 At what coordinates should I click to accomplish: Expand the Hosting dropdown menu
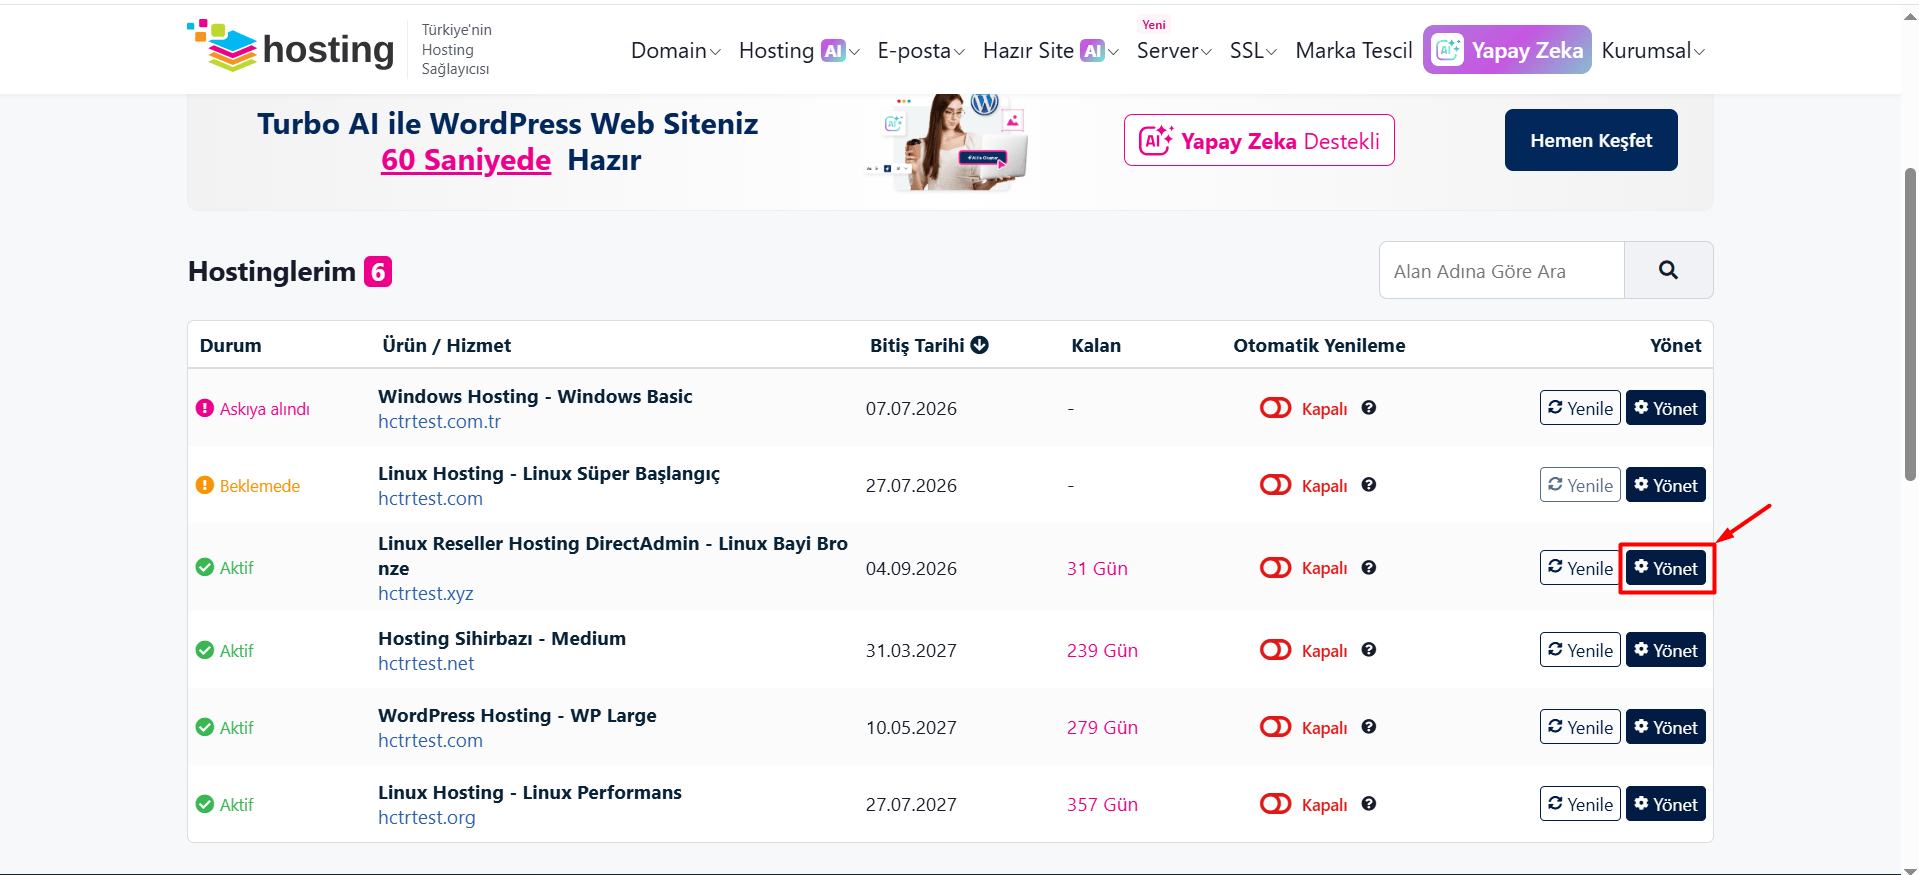tap(799, 51)
